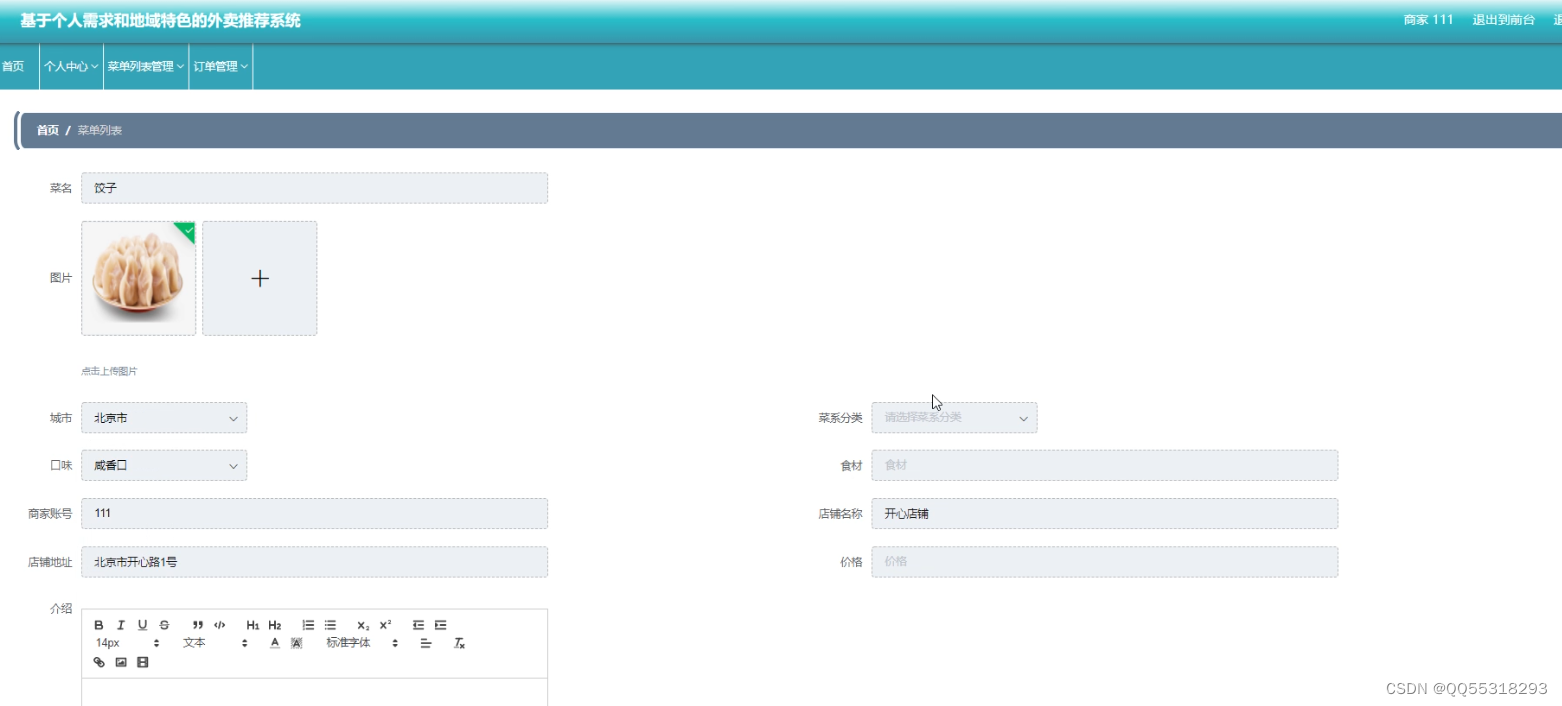Expand the 订单管理 menu

point(221,66)
